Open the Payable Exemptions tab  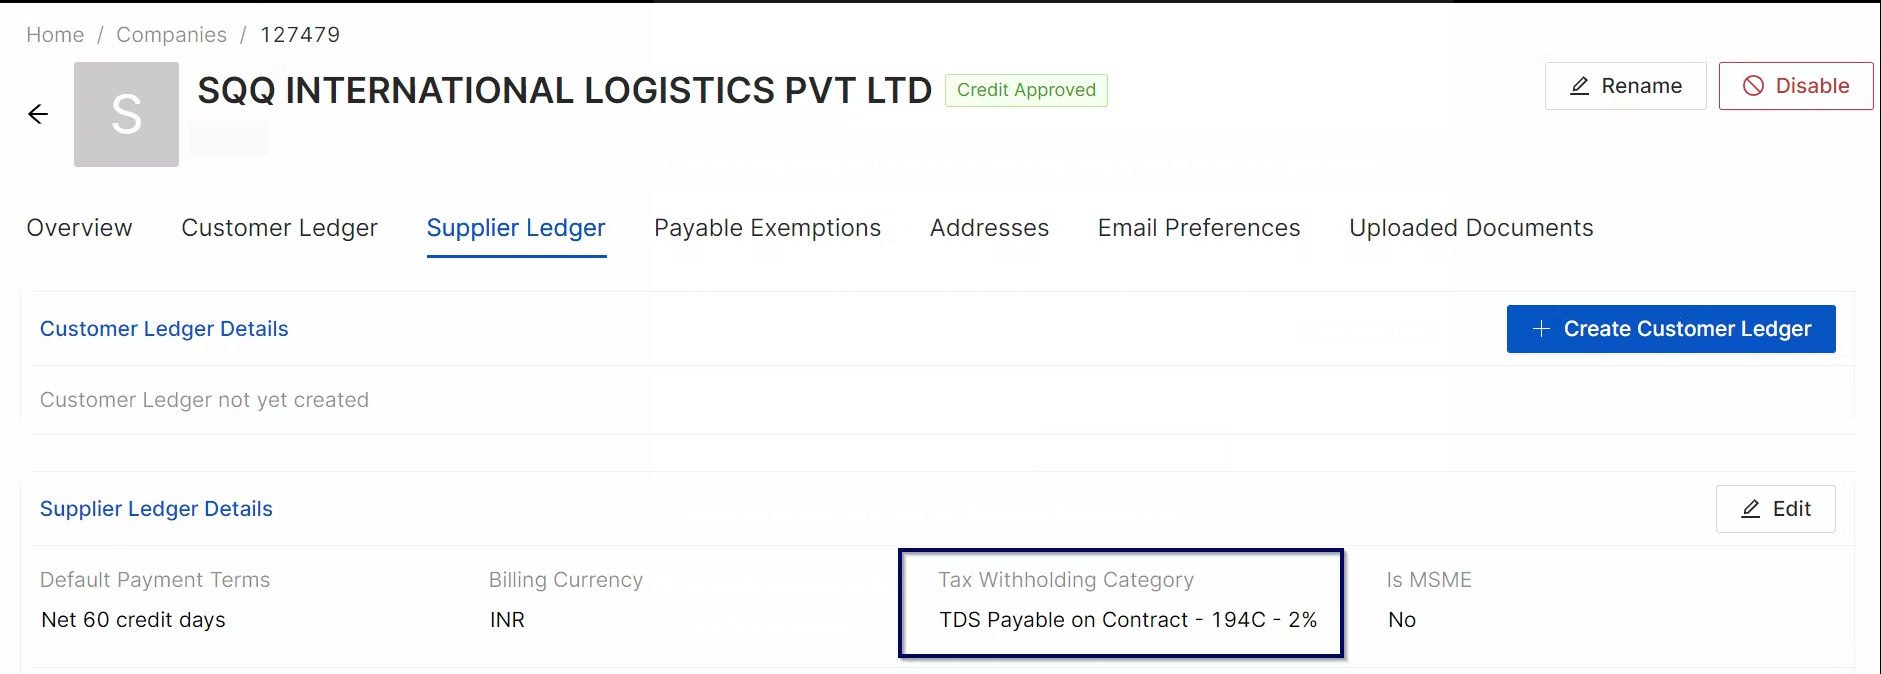[x=767, y=228]
